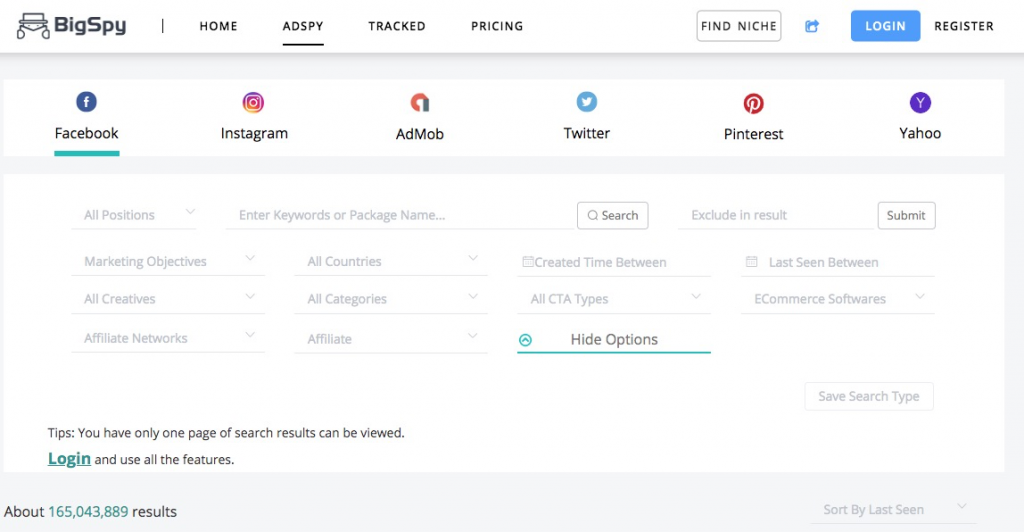This screenshot has width=1024, height=532.
Task: Click the Last Seen Between date field
Action: (x=838, y=262)
